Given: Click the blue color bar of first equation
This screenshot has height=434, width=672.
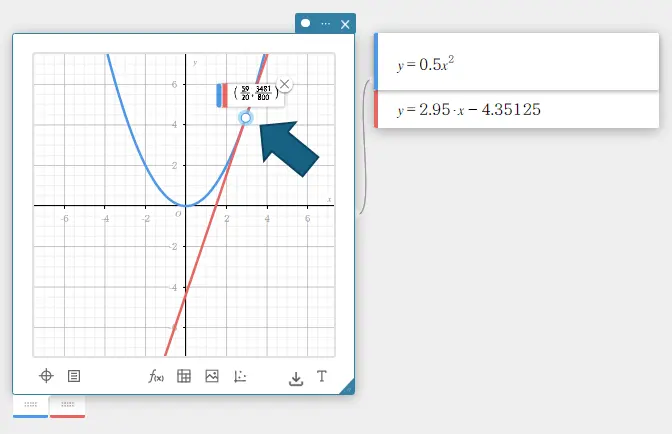Looking at the screenshot, I should pyautogui.click(x=376, y=62).
